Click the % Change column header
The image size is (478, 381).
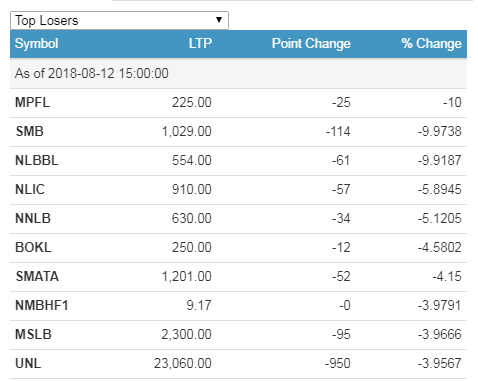click(431, 44)
